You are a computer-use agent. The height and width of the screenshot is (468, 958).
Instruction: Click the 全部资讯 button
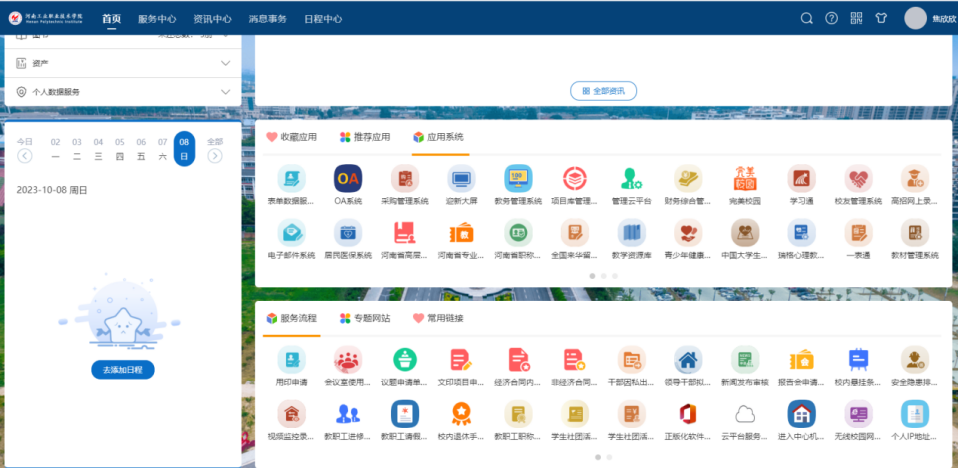coord(603,91)
